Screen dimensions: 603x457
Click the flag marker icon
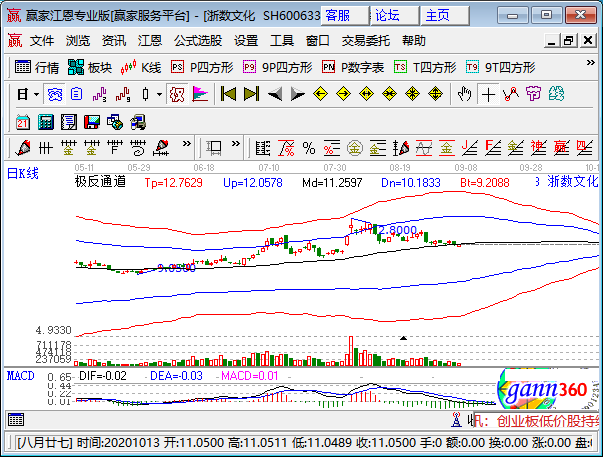200,94
